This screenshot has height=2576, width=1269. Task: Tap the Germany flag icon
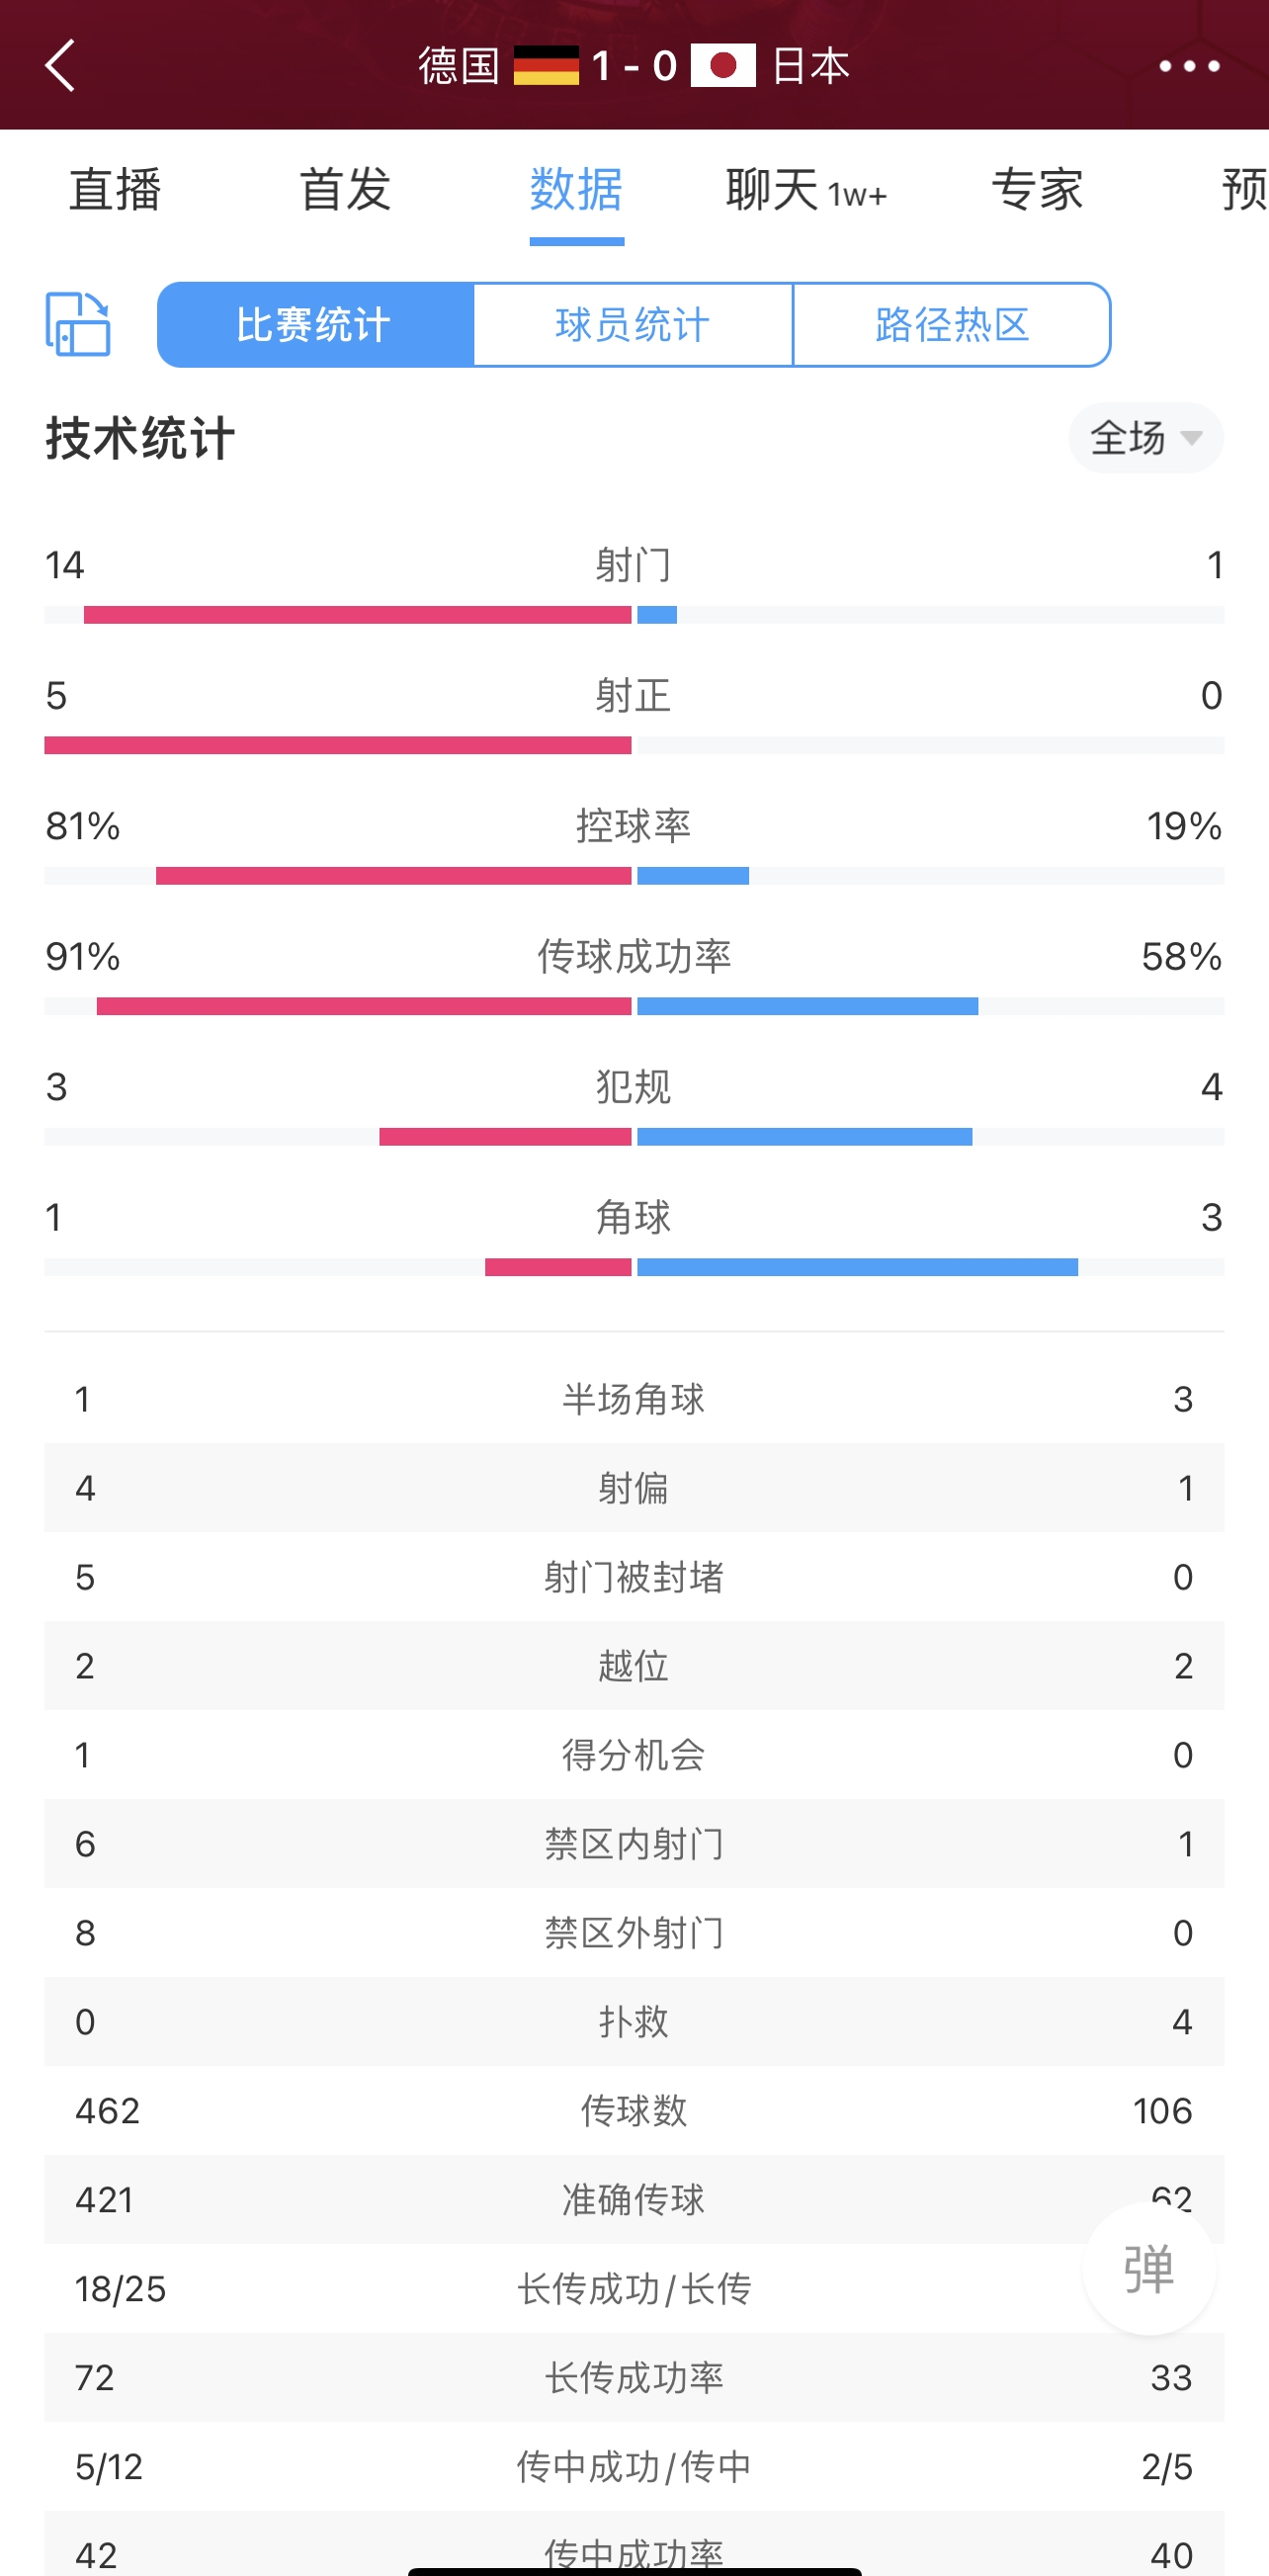(546, 66)
